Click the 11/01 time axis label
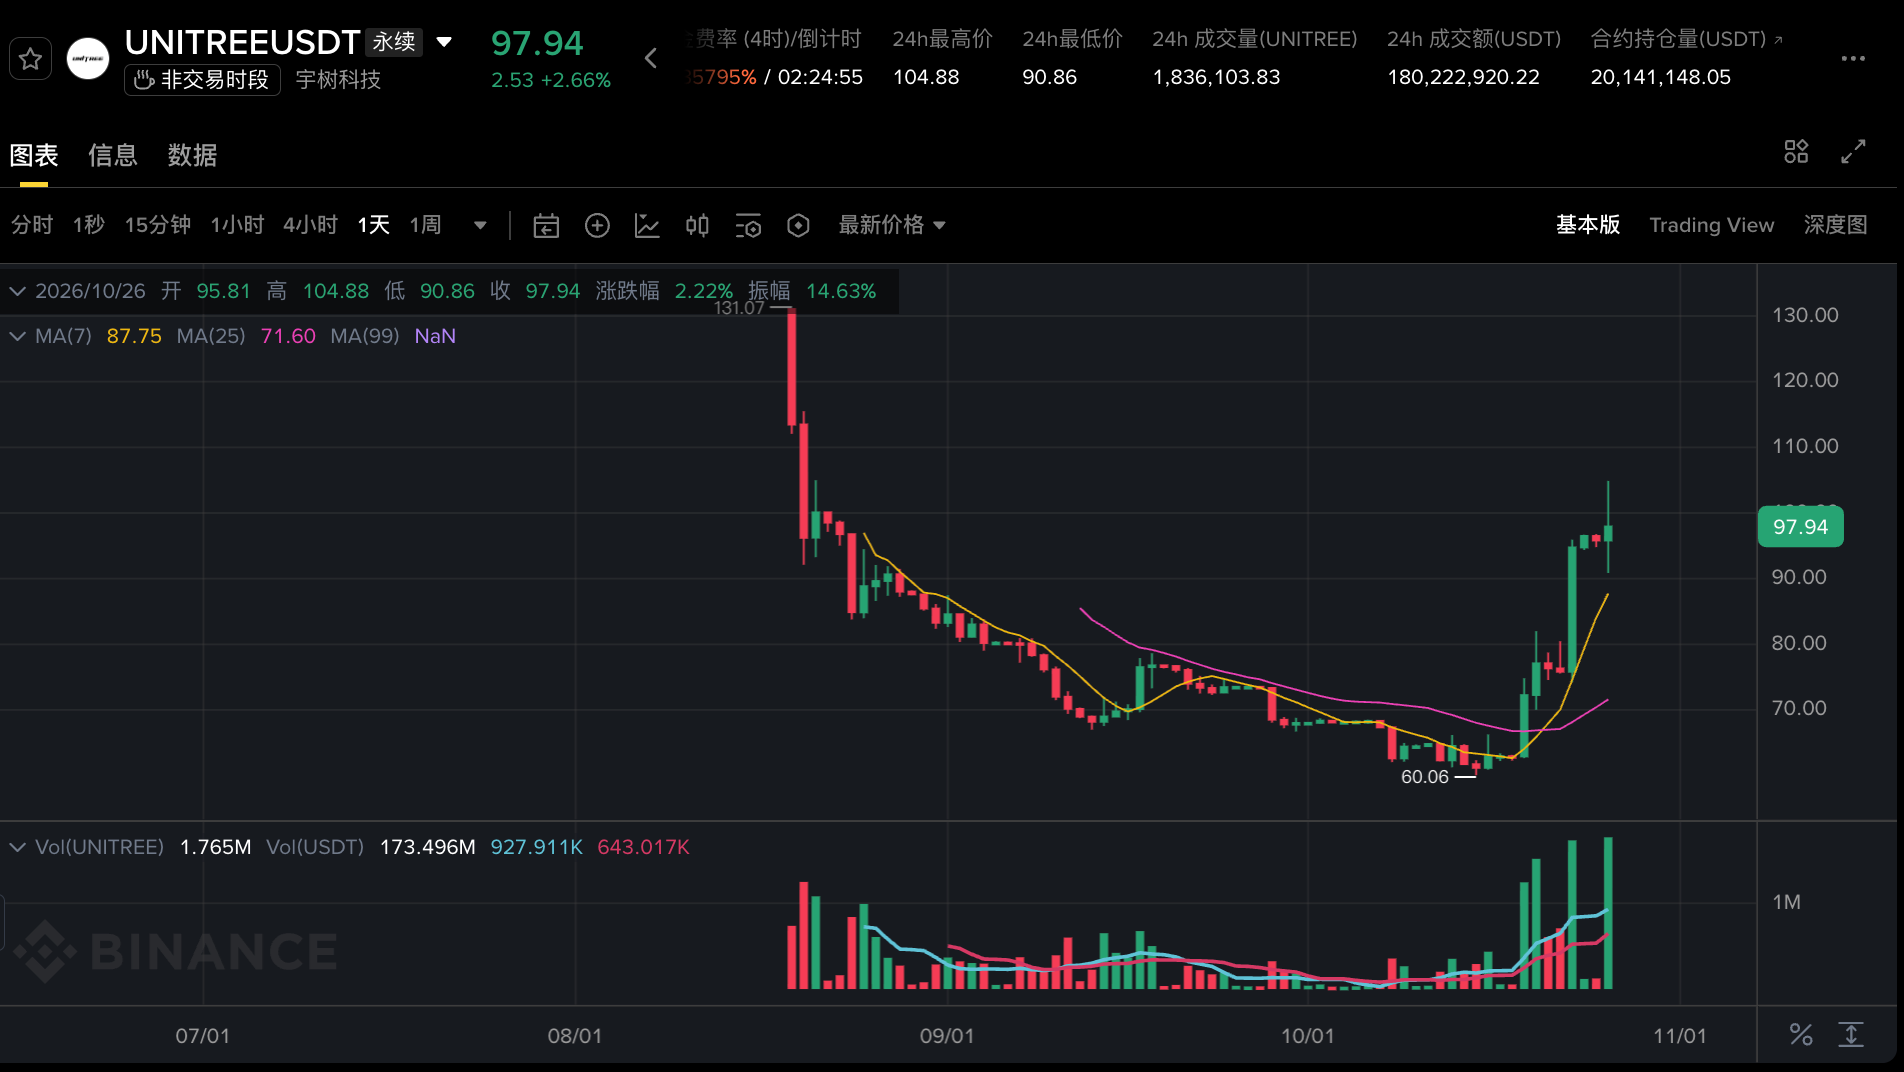Image resolution: width=1904 pixels, height=1072 pixels. coord(1680,1036)
